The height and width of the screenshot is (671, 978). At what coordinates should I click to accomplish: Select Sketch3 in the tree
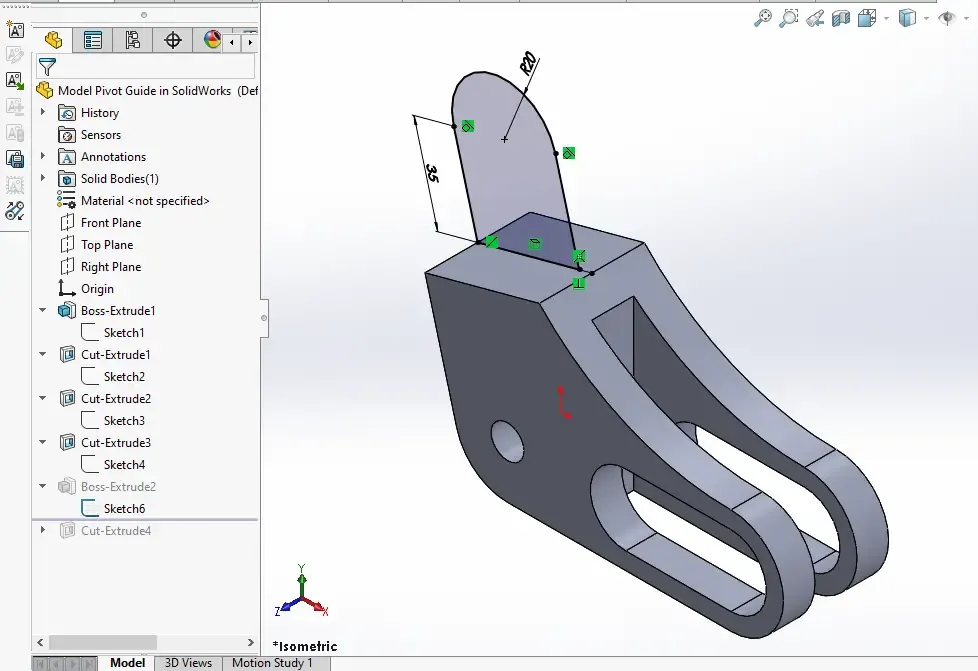tap(113, 420)
